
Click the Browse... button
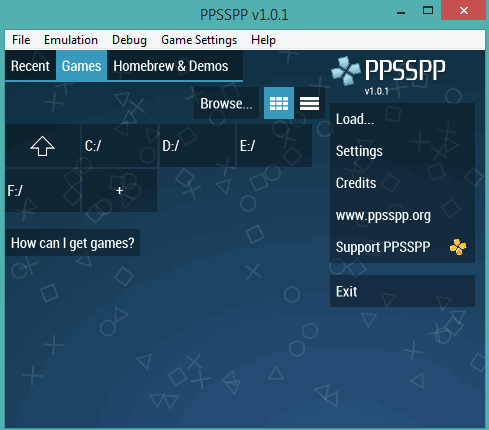click(226, 103)
